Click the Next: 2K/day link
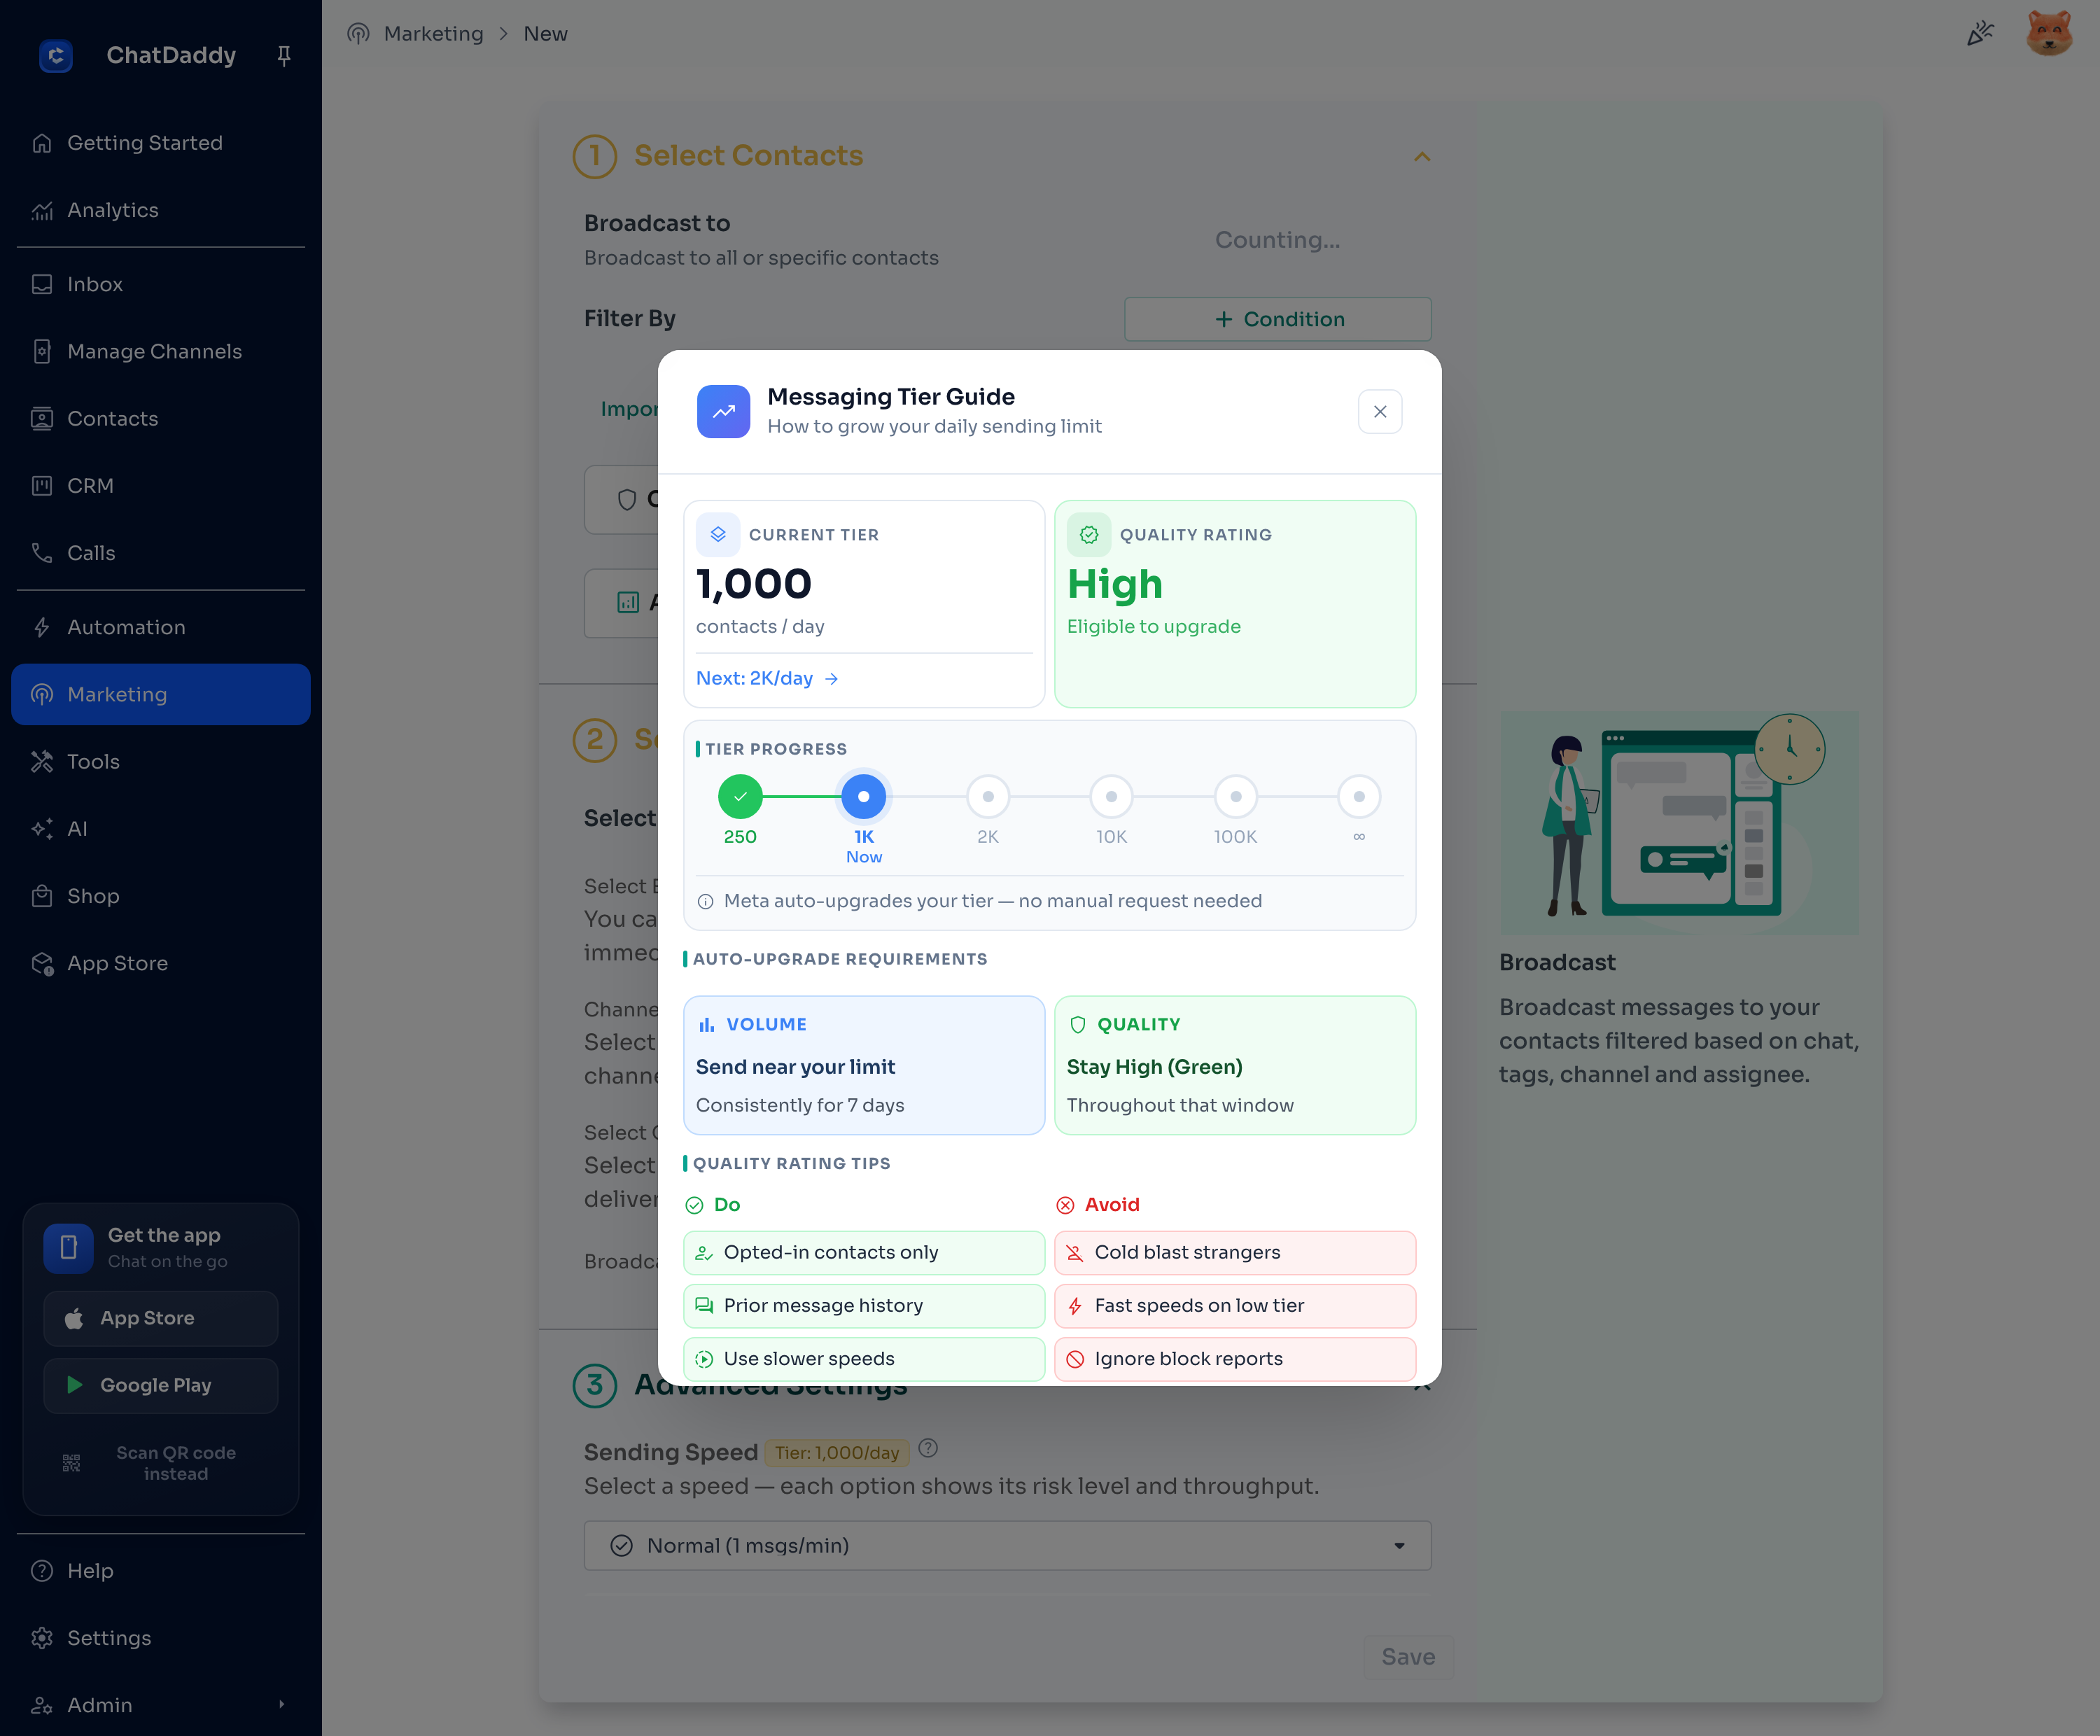 (767, 678)
